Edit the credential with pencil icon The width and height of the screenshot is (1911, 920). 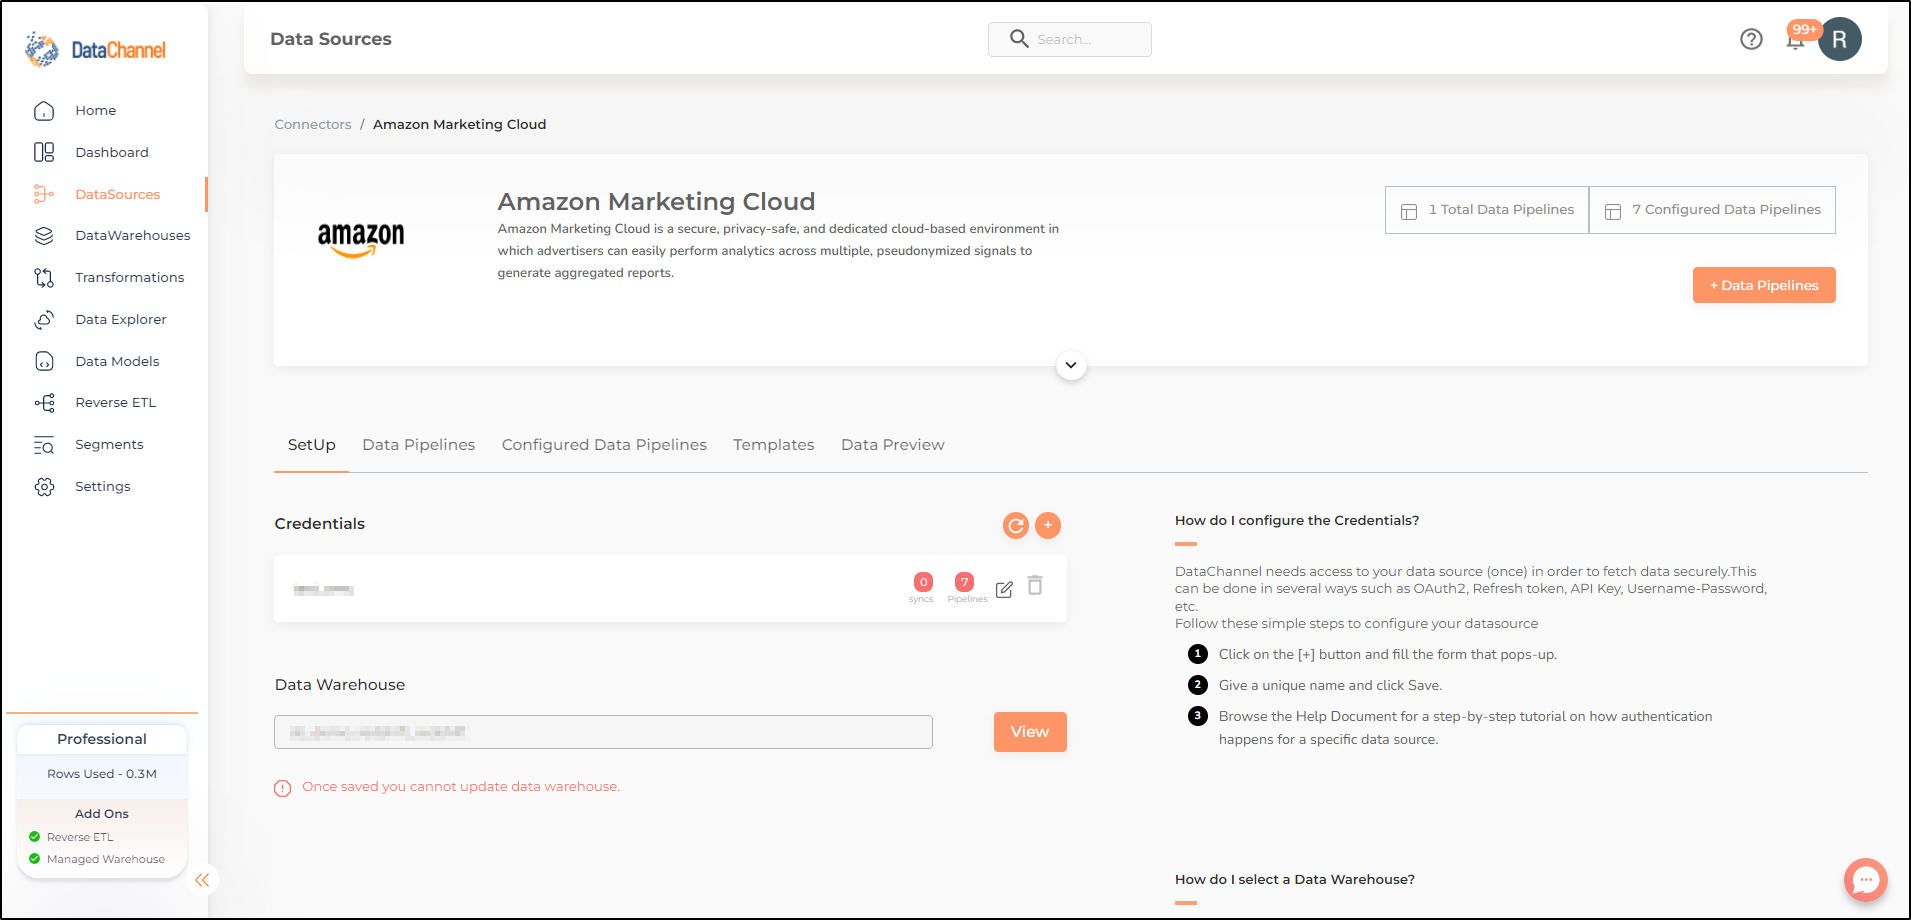pos(1004,590)
